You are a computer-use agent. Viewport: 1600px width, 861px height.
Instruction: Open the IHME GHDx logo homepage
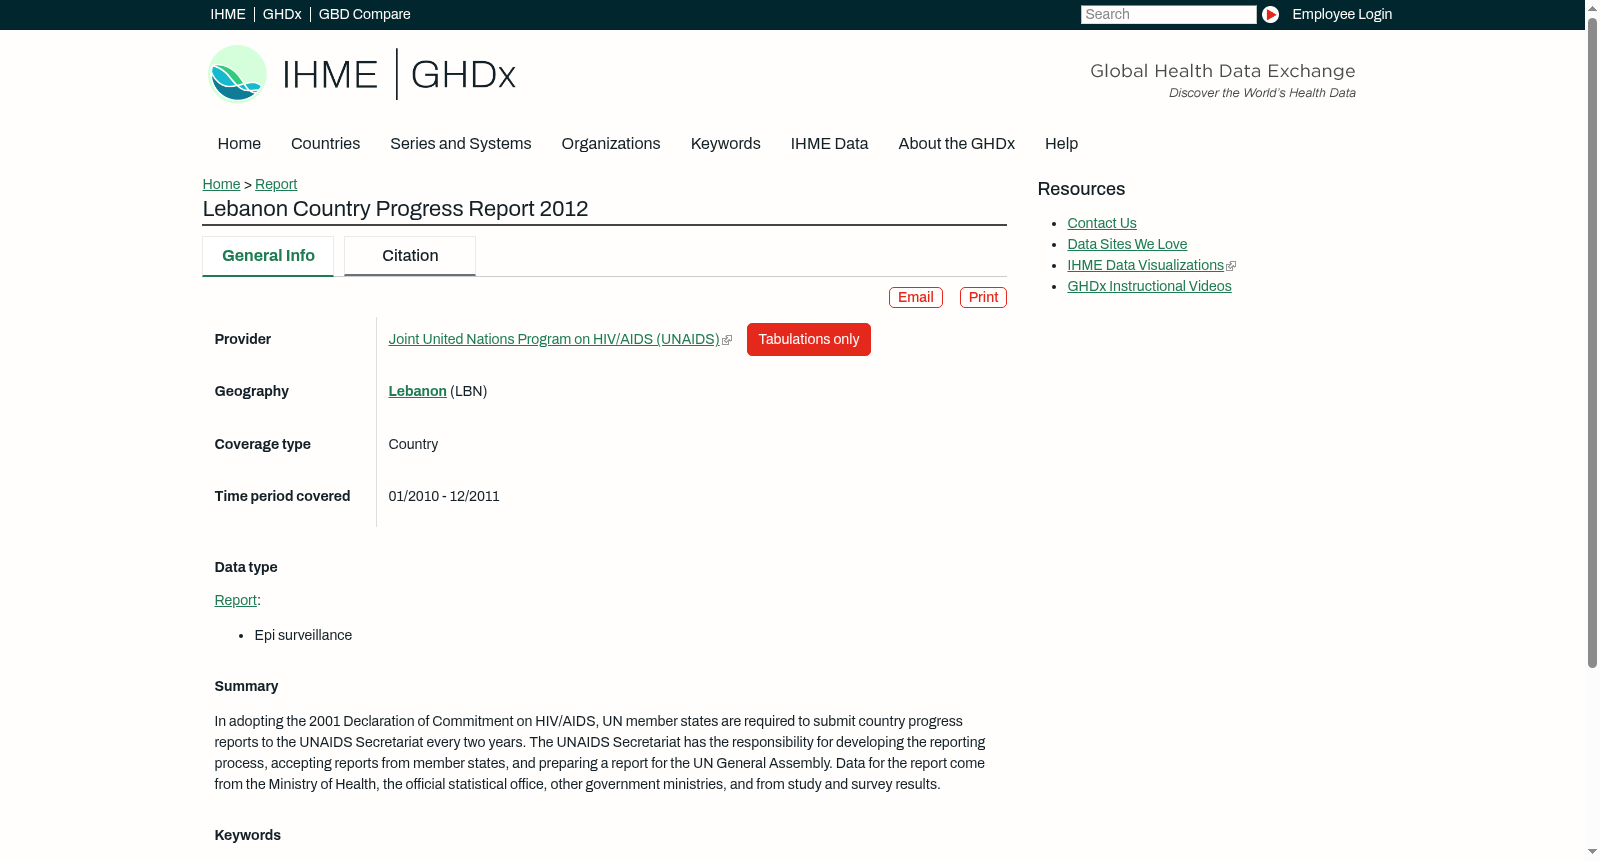361,74
